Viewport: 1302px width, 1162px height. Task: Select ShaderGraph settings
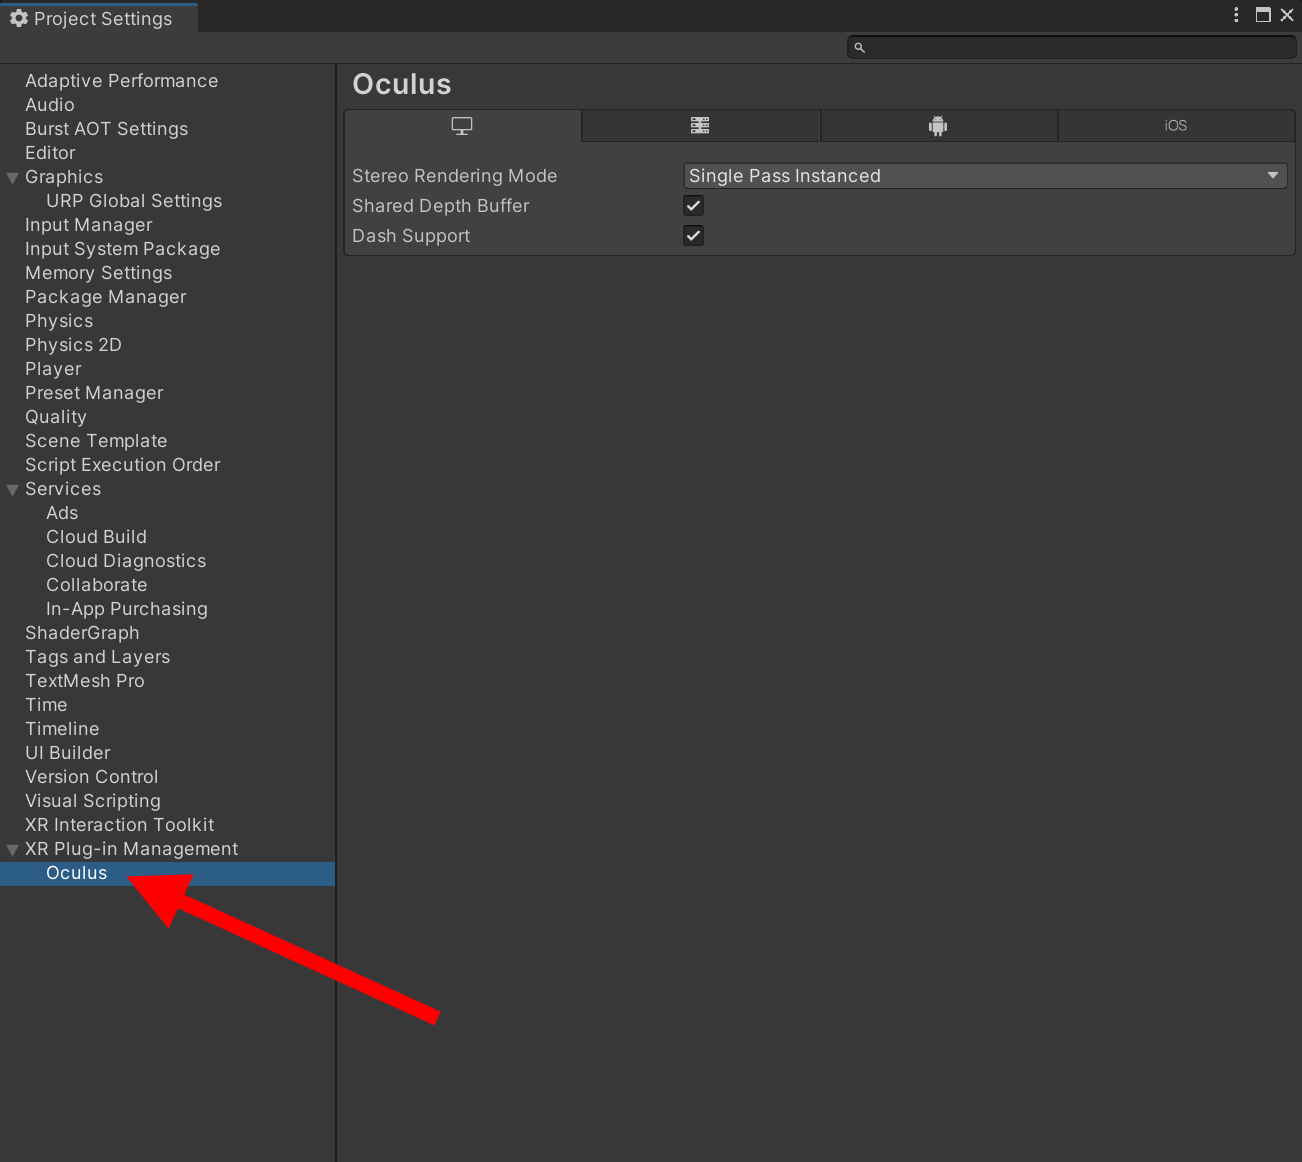click(x=82, y=633)
